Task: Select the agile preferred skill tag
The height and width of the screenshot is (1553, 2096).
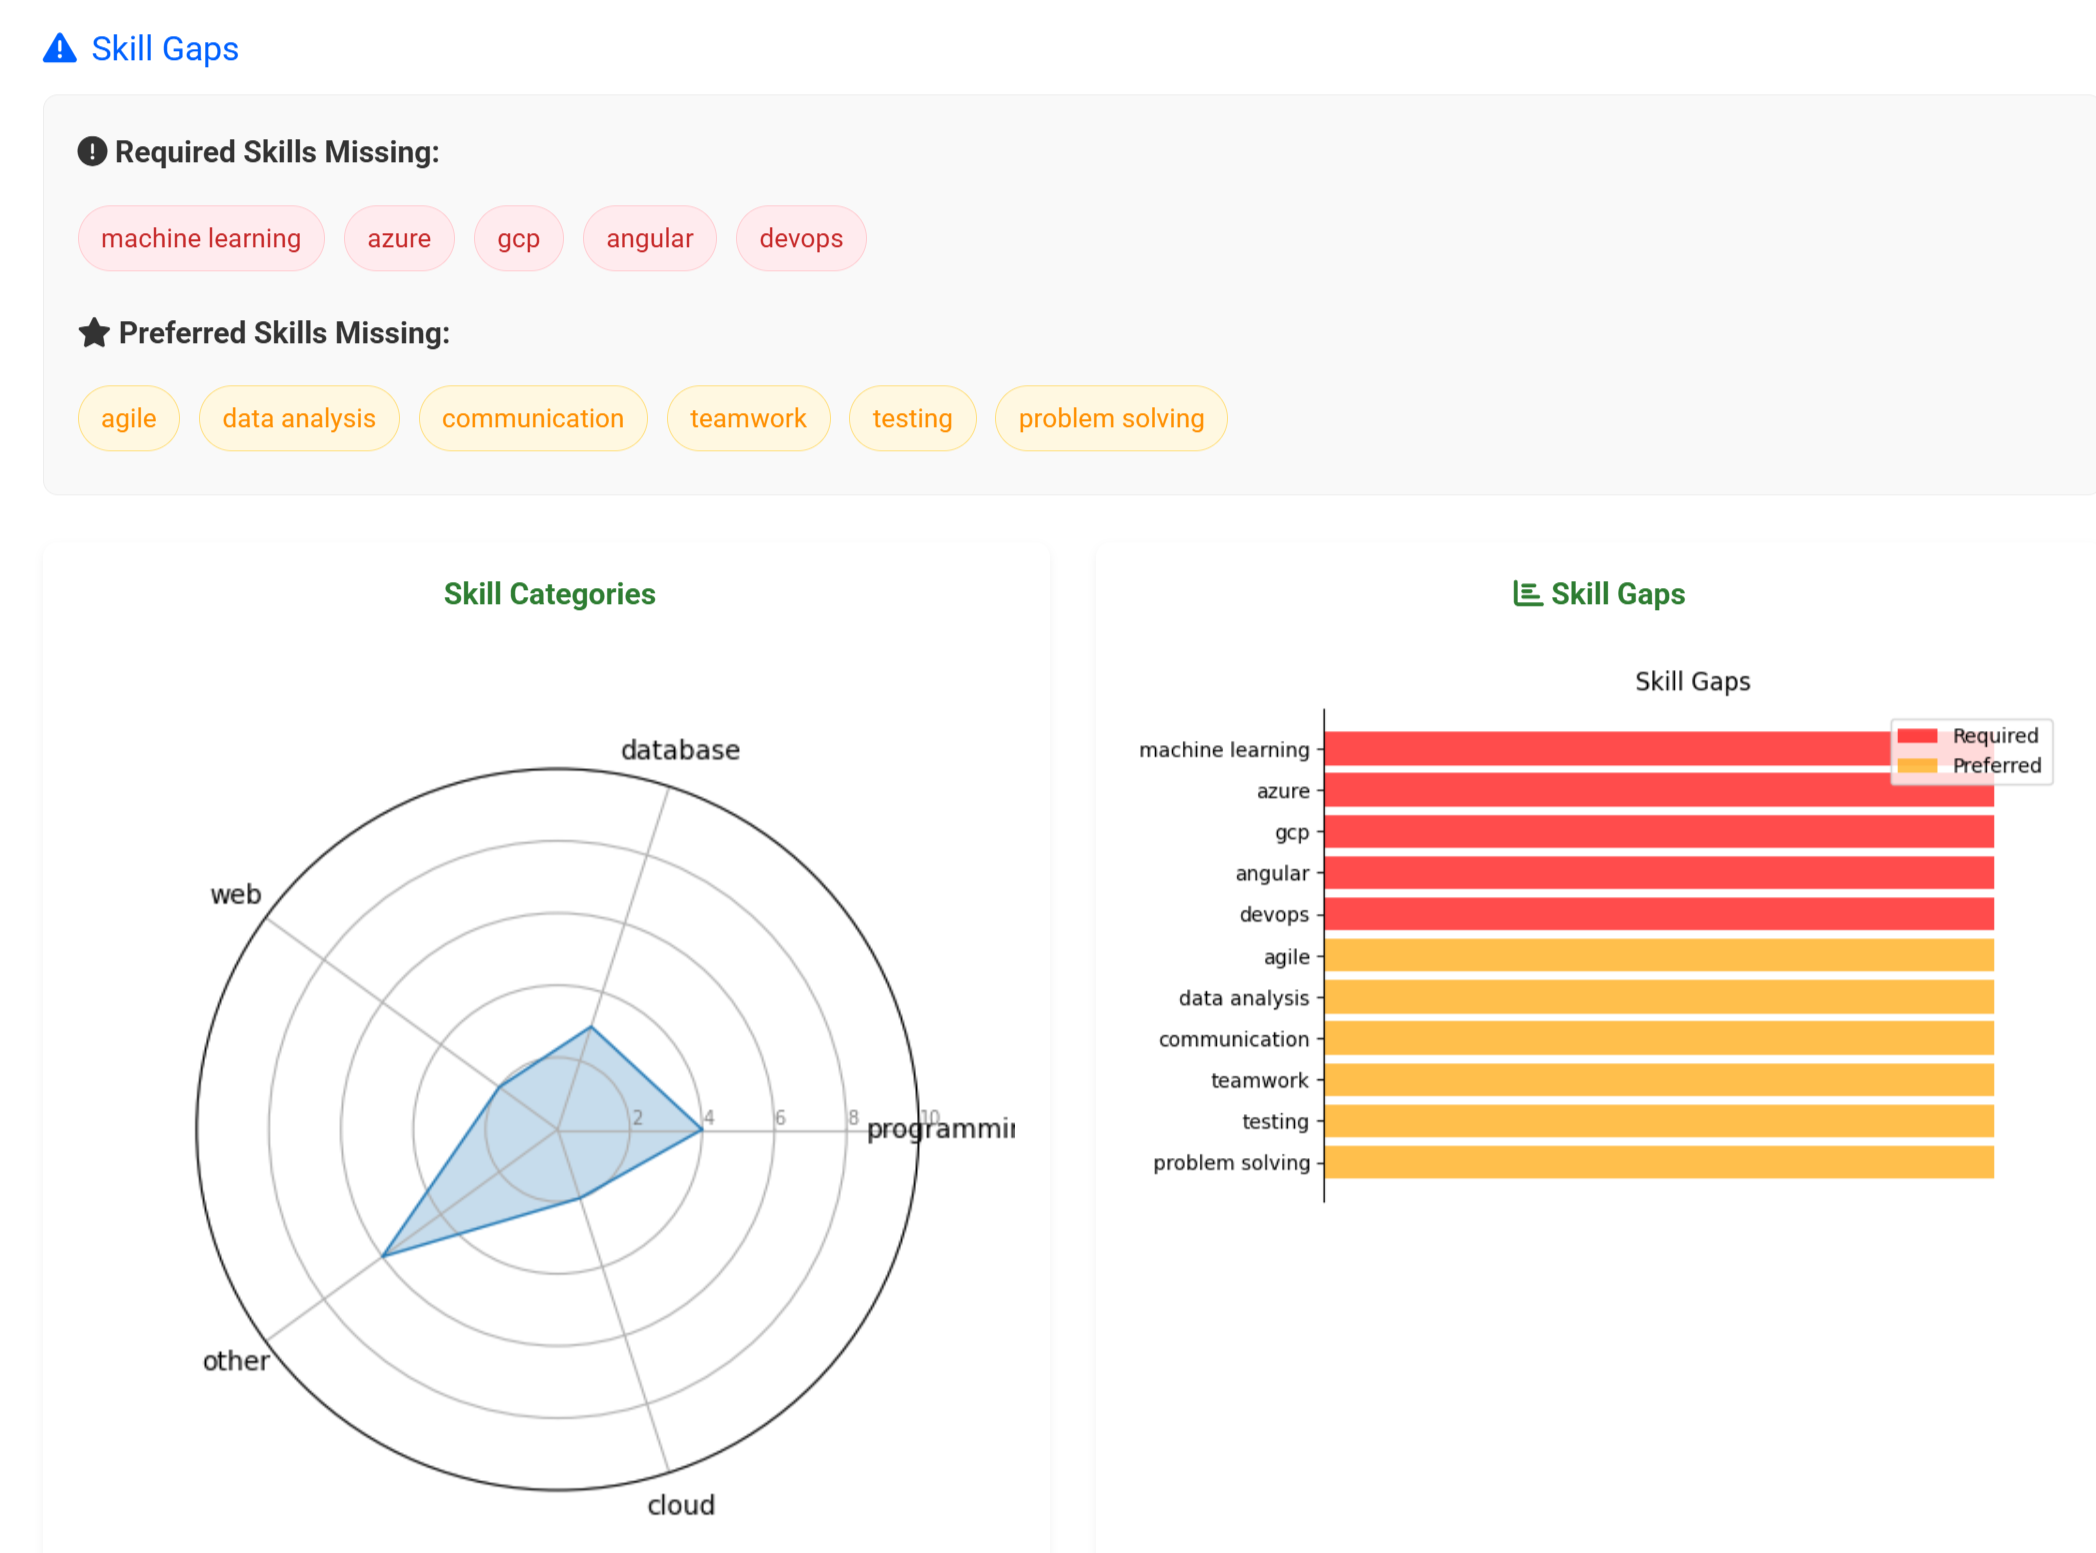Action: click(128, 418)
